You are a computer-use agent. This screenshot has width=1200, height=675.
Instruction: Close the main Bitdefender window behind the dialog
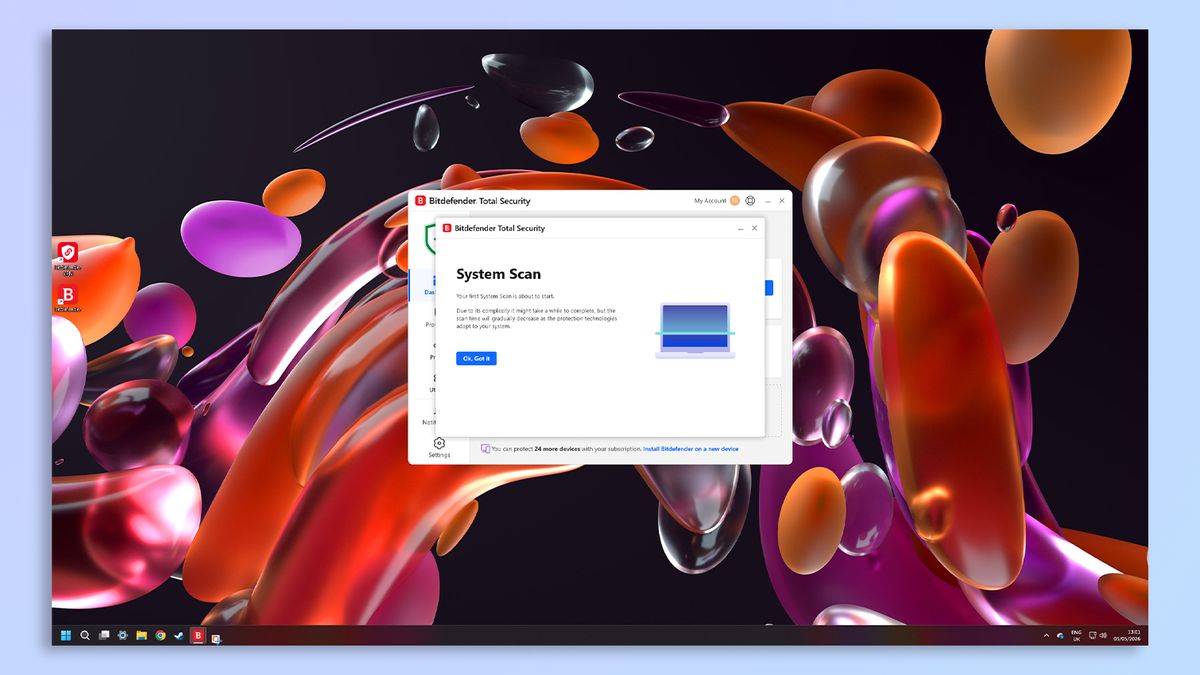pos(782,201)
